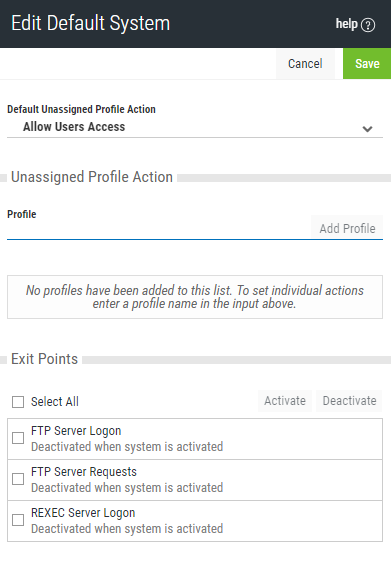Click the Deactivate exit points button

pyautogui.click(x=349, y=401)
